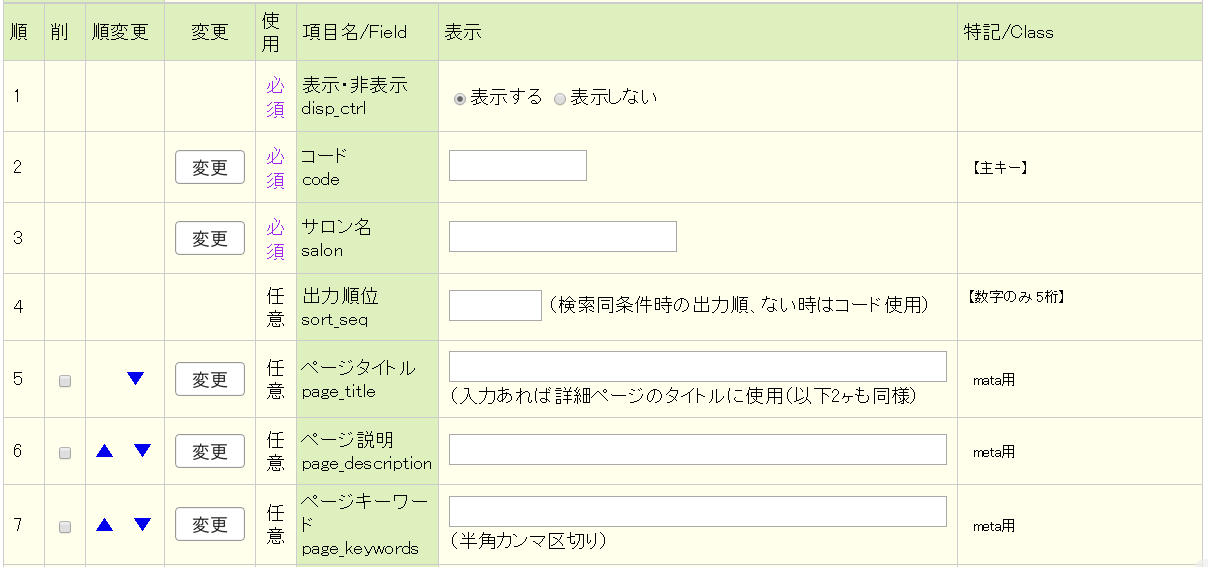Image resolution: width=1208 pixels, height=567 pixels.
Task: Focus the 出力順位 sort_seq input box
Action: point(495,305)
